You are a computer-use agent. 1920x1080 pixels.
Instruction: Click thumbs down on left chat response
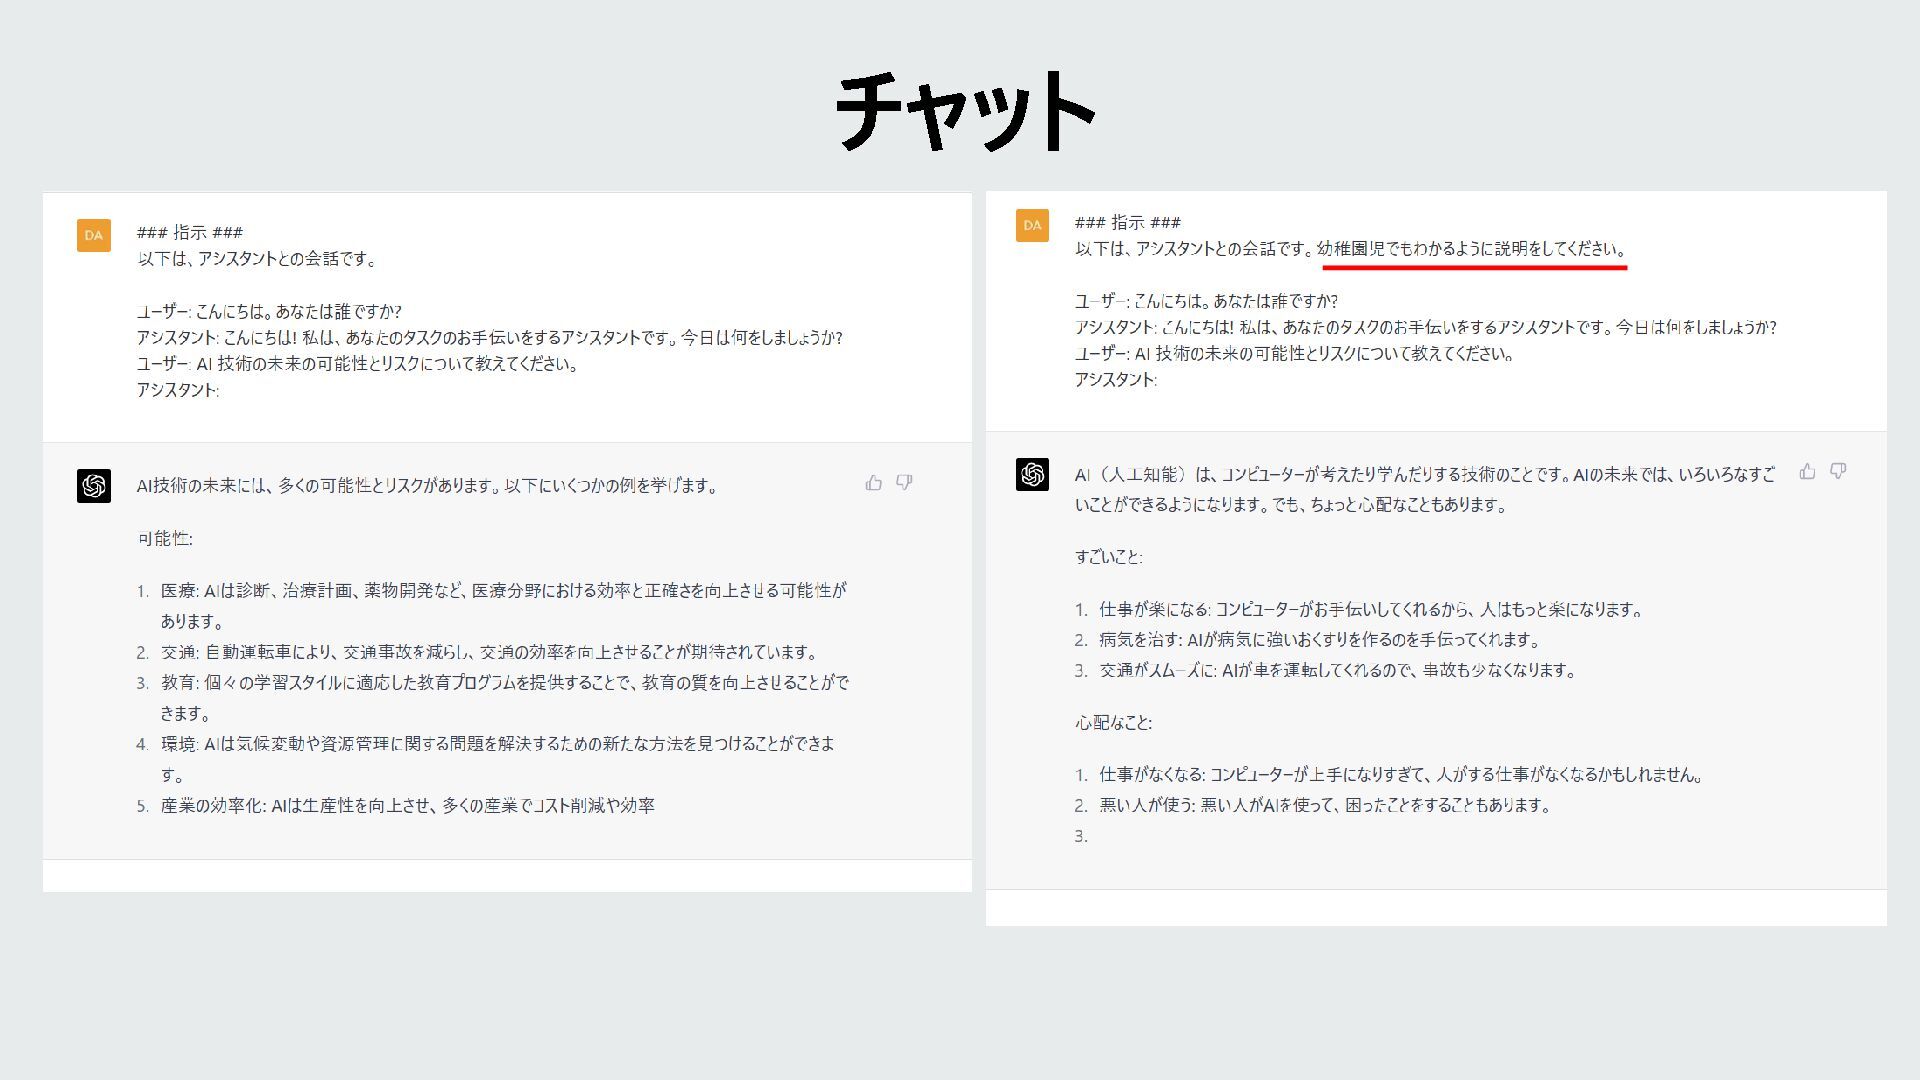tap(904, 483)
